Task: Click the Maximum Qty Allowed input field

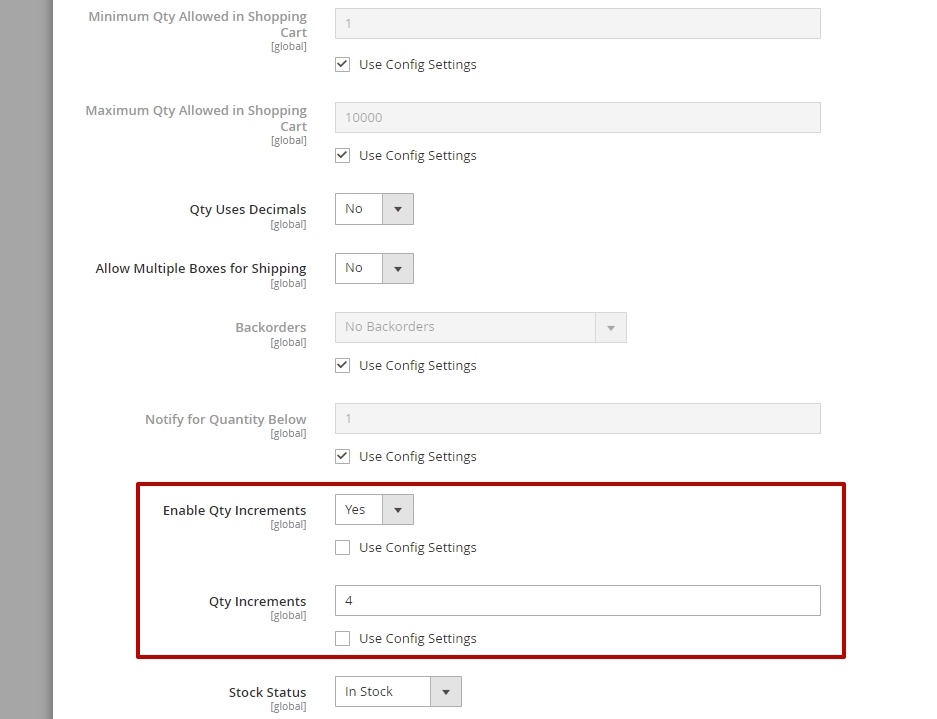Action: 578,118
